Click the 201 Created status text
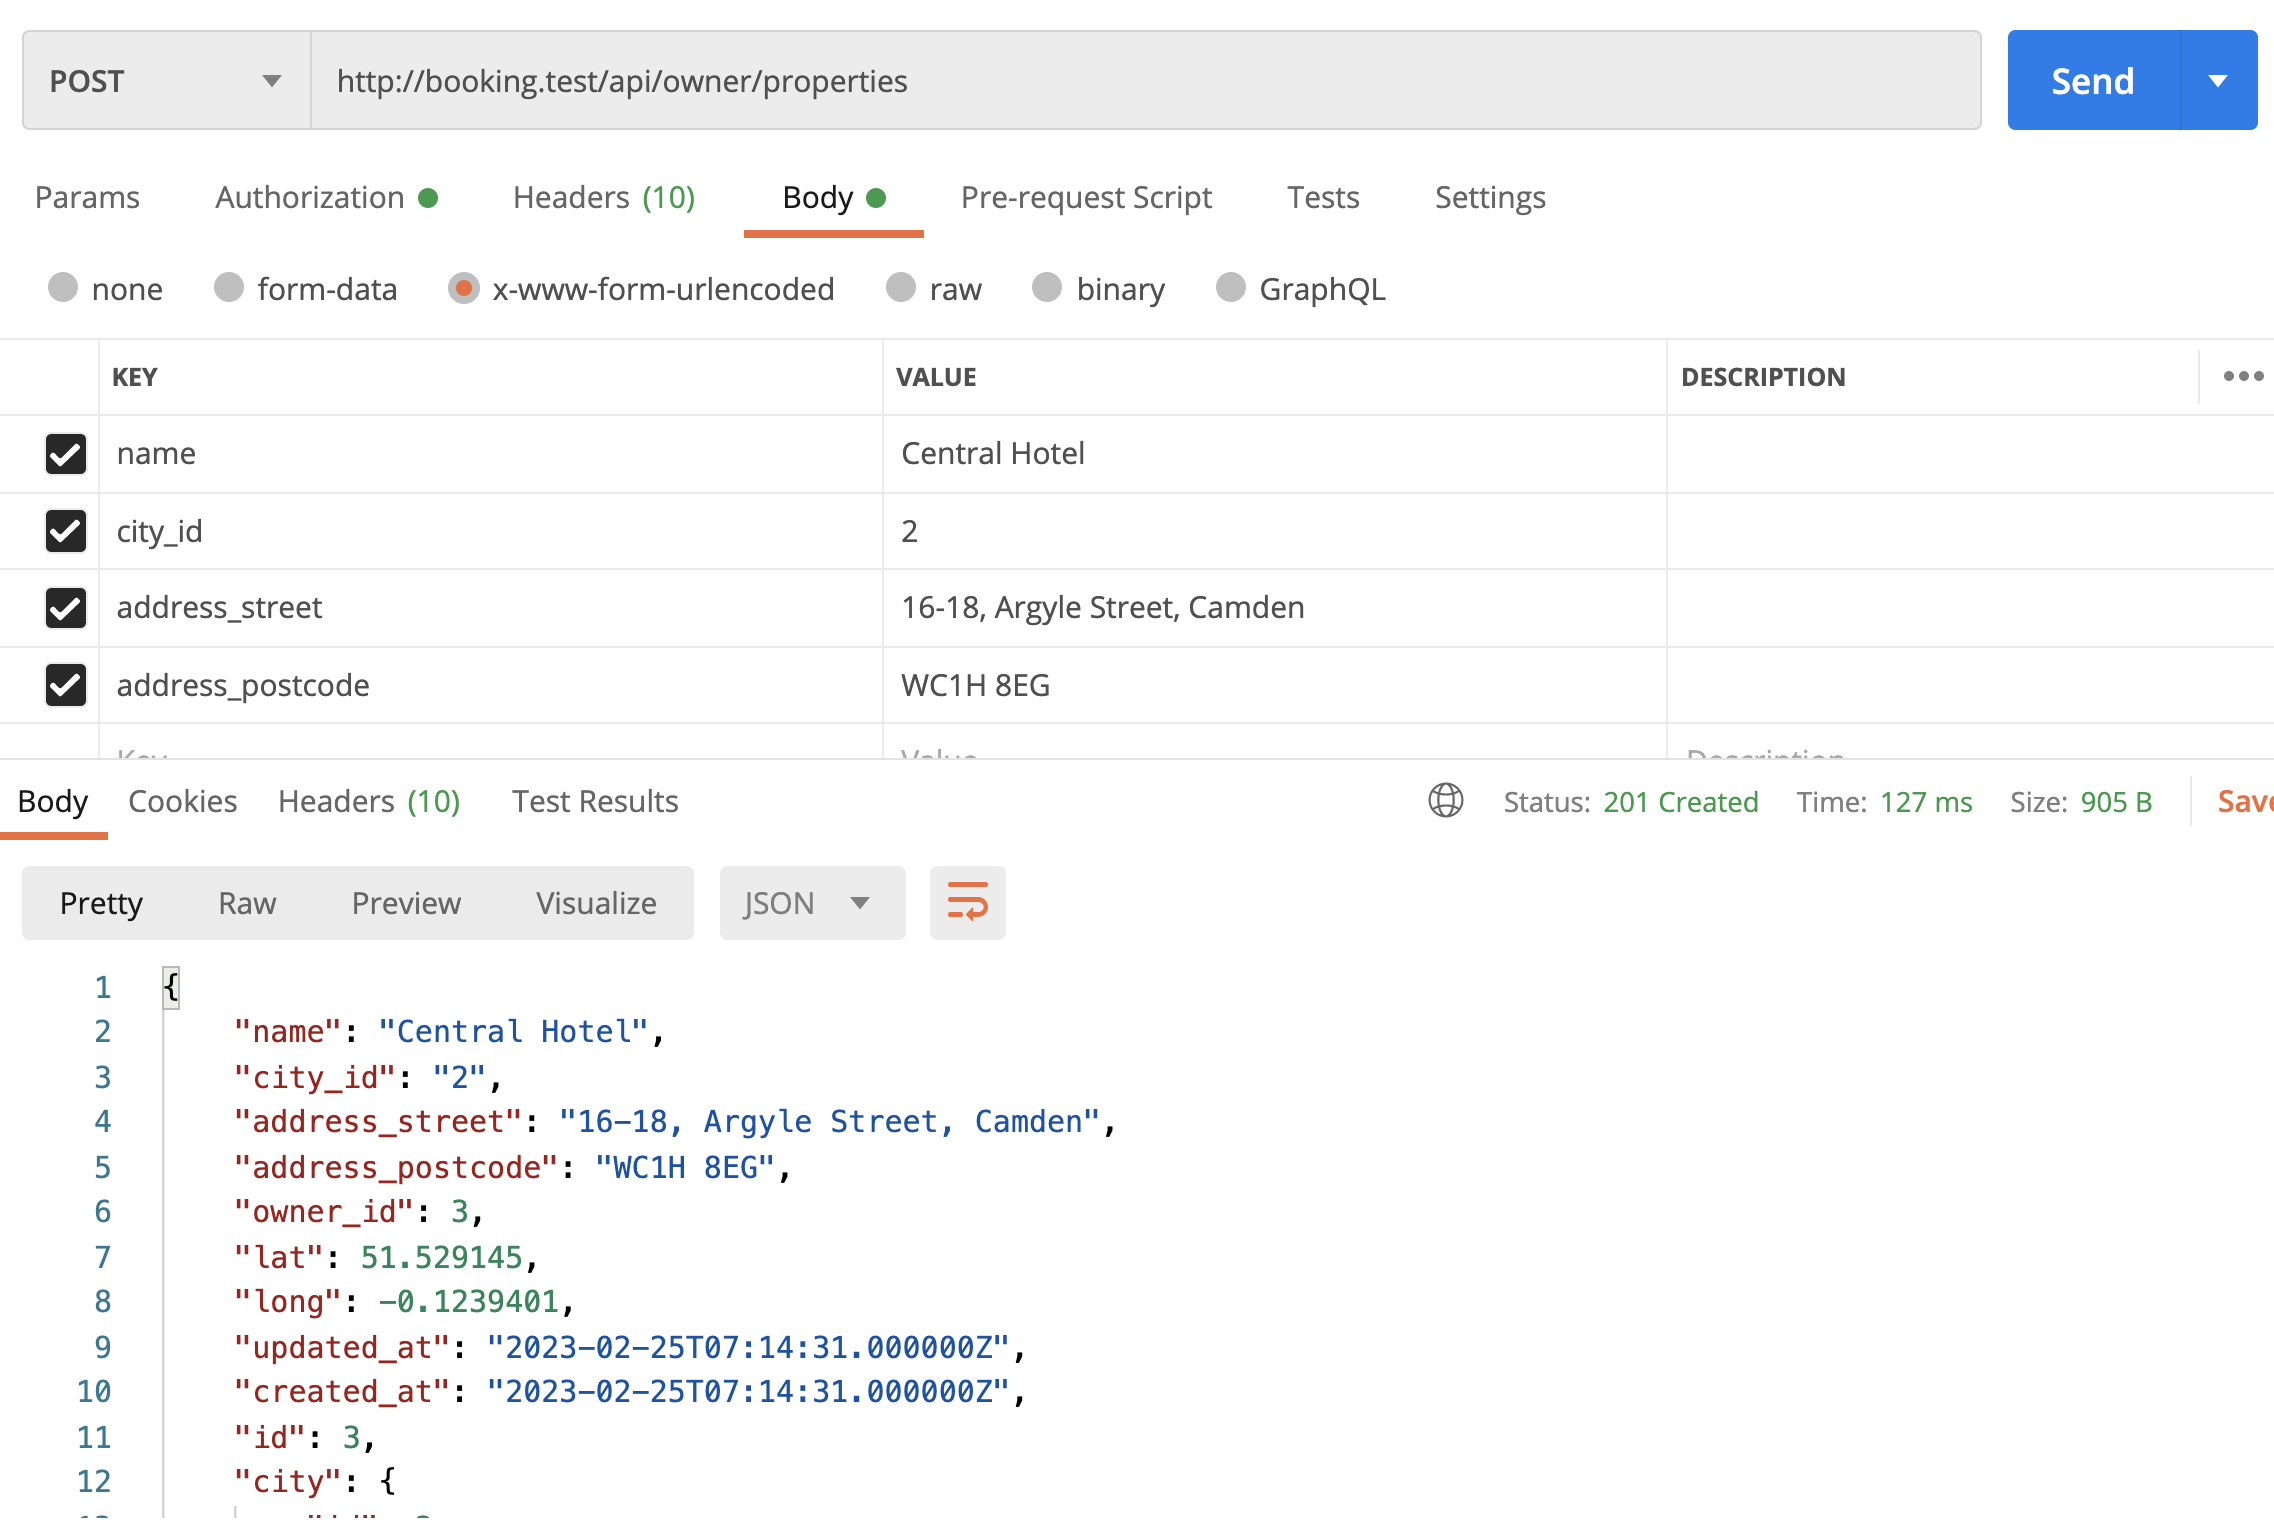This screenshot has width=2274, height=1528. [x=1680, y=802]
